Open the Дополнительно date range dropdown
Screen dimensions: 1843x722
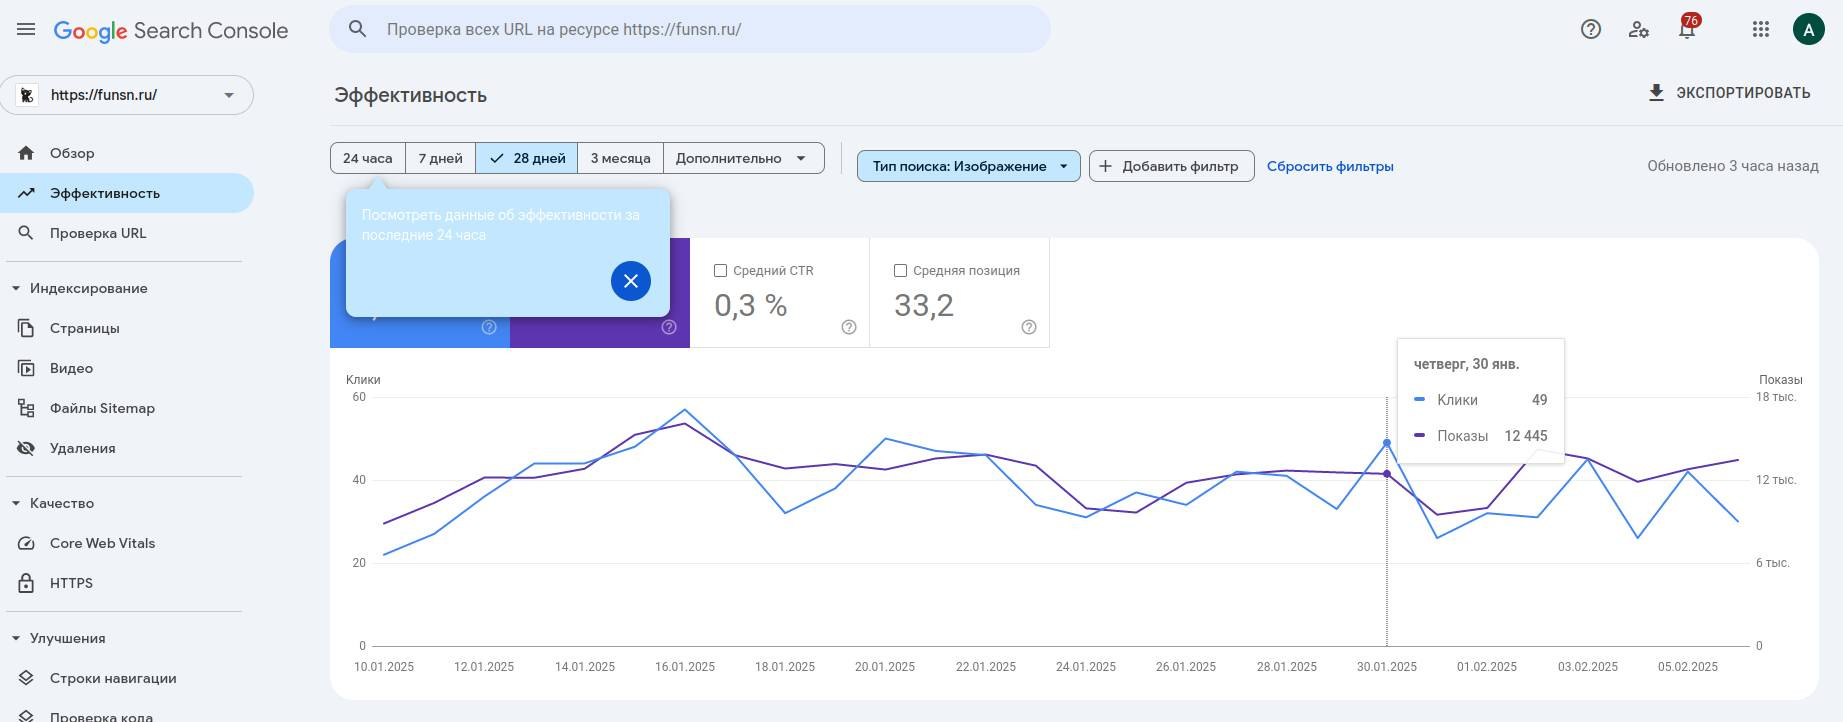(742, 158)
